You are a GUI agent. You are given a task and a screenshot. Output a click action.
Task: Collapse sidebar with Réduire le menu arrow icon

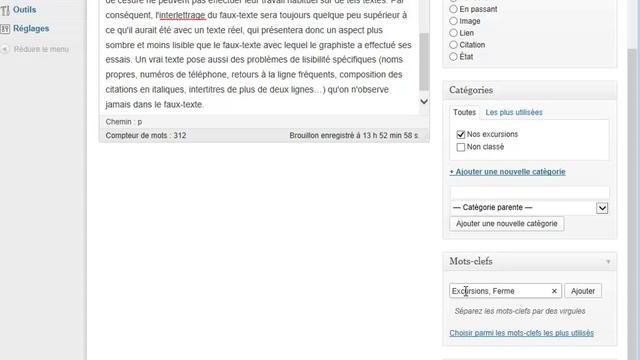tap(5, 49)
